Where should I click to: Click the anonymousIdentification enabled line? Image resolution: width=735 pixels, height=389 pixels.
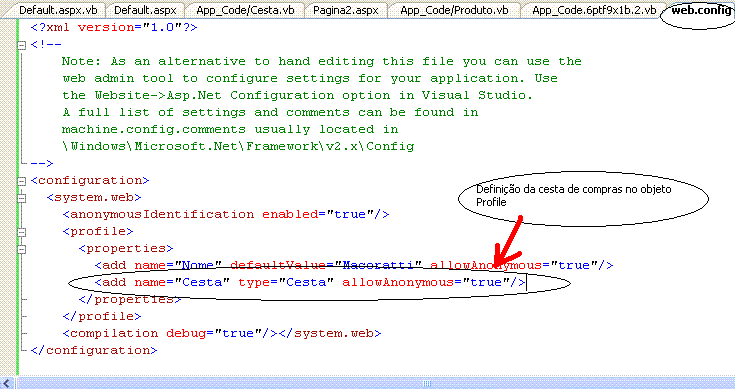[226, 214]
